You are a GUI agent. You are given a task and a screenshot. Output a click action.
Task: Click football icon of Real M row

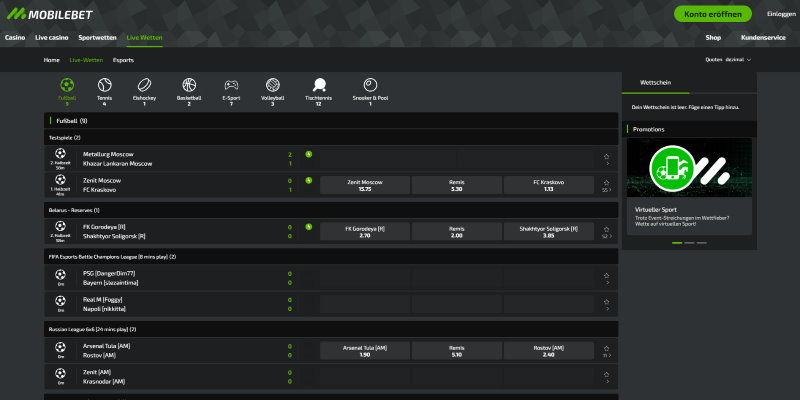tap(60, 301)
